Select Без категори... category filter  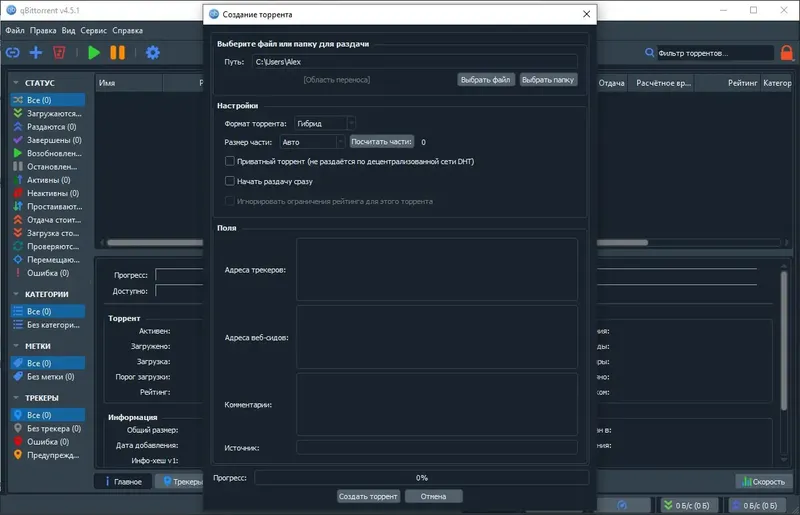pyautogui.click(x=48, y=325)
